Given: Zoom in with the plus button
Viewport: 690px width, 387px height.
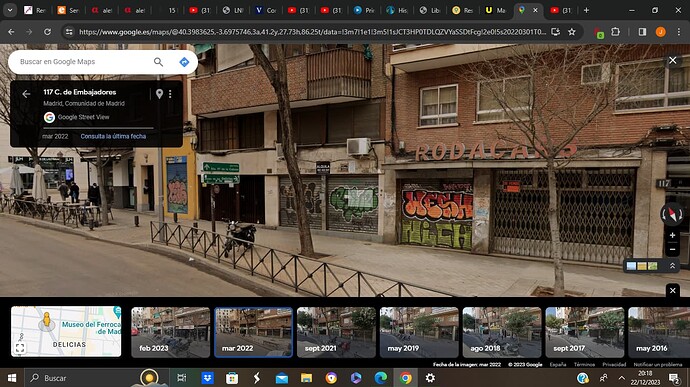Looking at the screenshot, I should click(672, 235).
